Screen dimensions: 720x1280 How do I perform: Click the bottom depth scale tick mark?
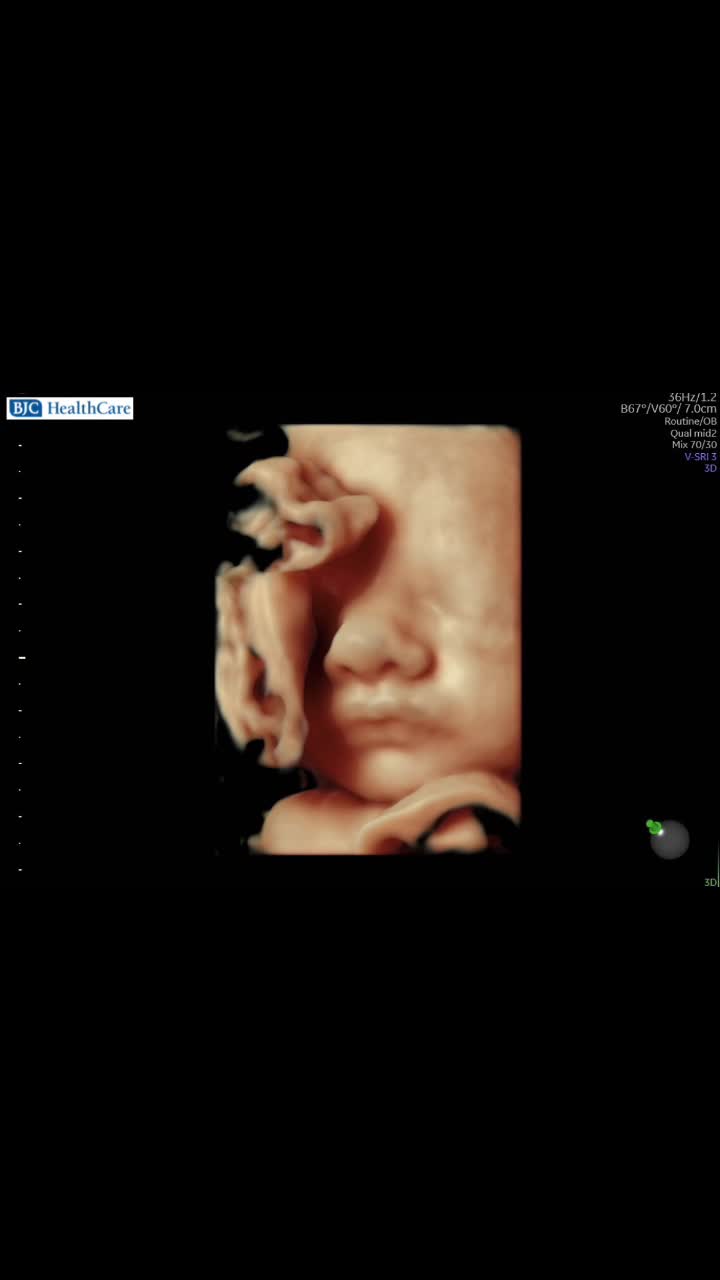tap(20, 870)
